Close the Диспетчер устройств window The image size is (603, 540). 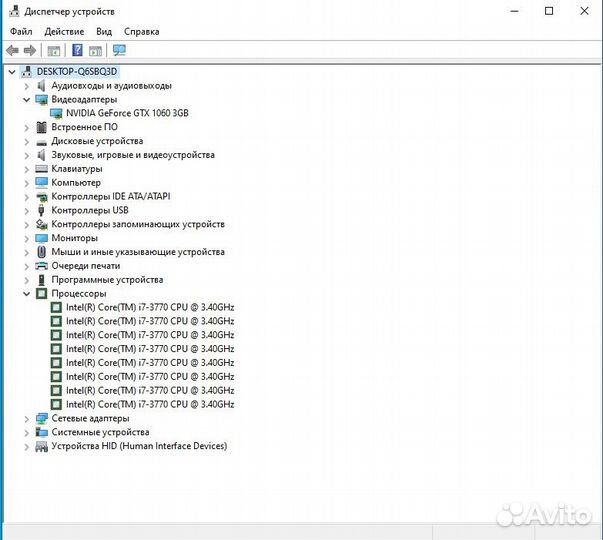click(x=584, y=11)
